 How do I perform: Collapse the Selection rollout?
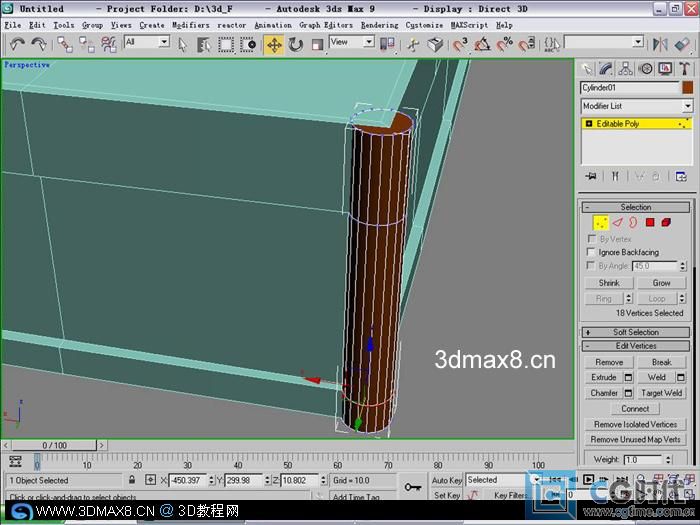pyautogui.click(x=636, y=207)
